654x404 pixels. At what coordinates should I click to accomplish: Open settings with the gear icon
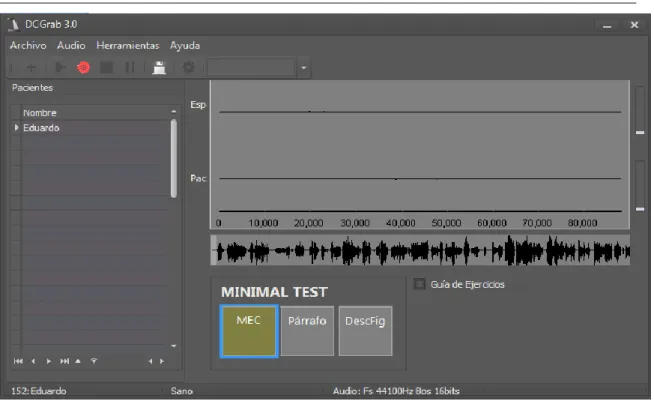(x=189, y=67)
